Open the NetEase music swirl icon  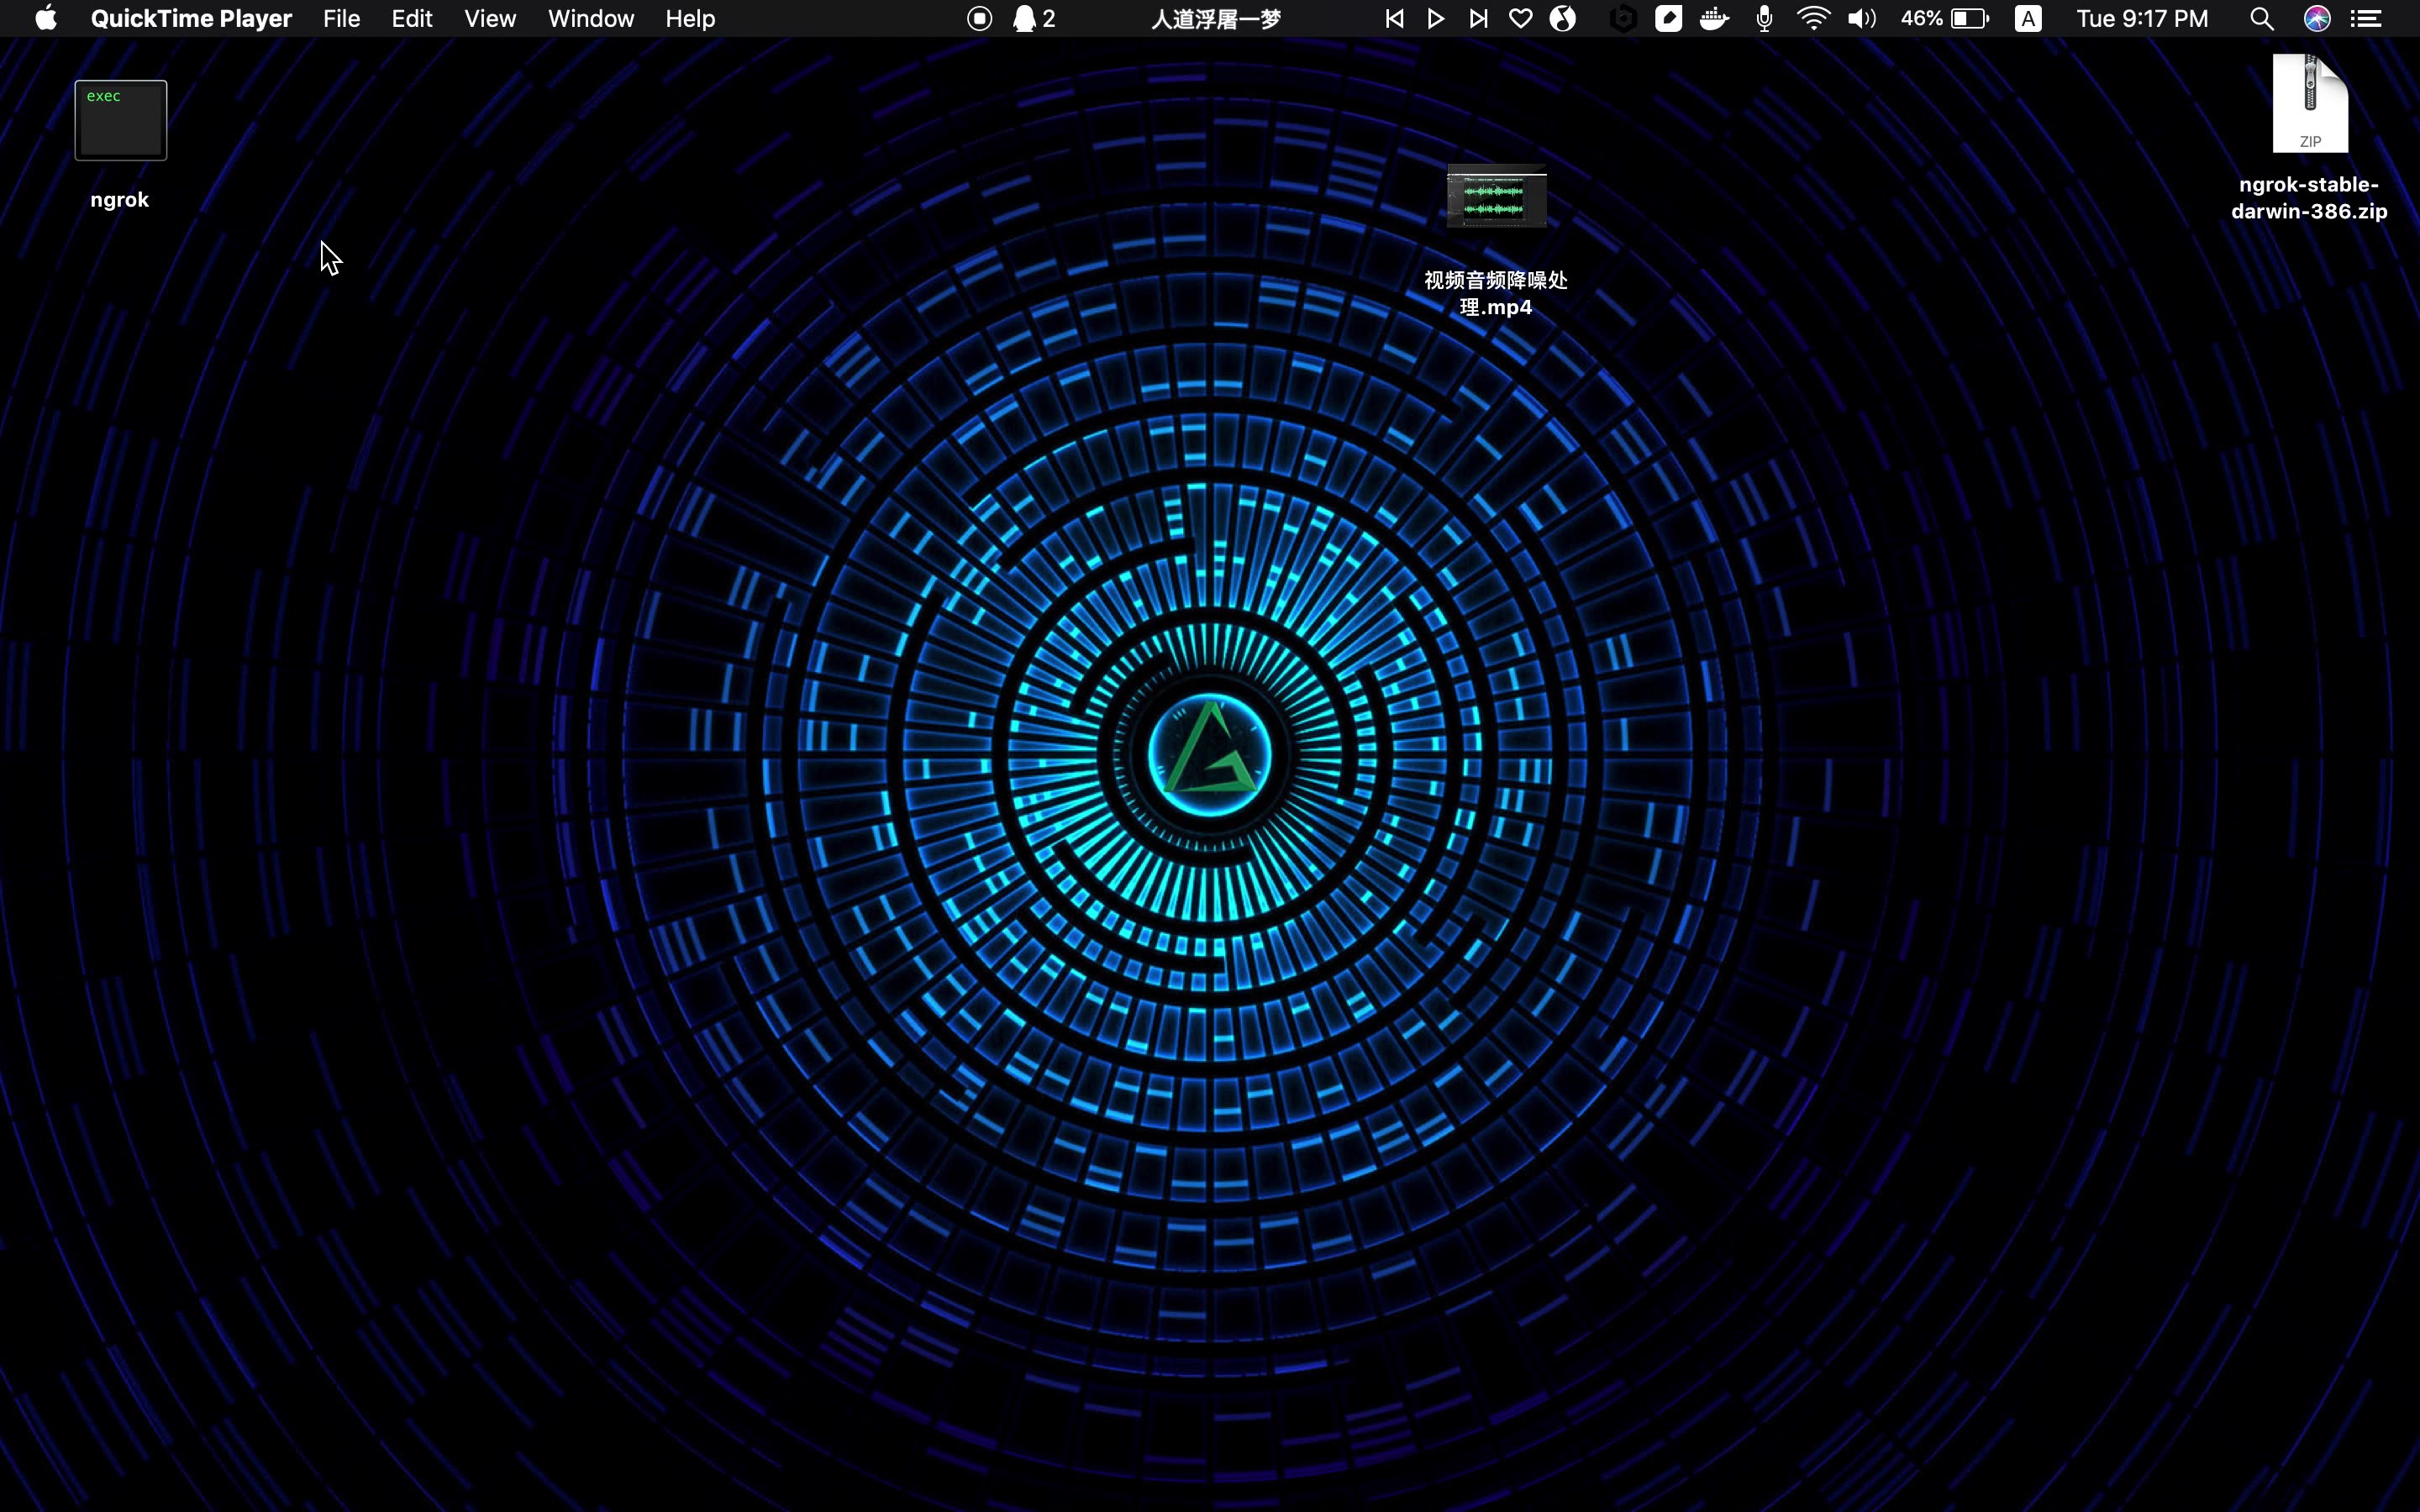pos(1563,19)
